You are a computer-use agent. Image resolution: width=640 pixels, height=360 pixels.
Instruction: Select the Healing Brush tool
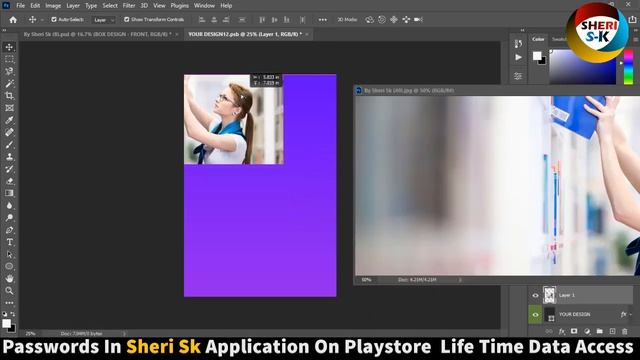click(9, 132)
